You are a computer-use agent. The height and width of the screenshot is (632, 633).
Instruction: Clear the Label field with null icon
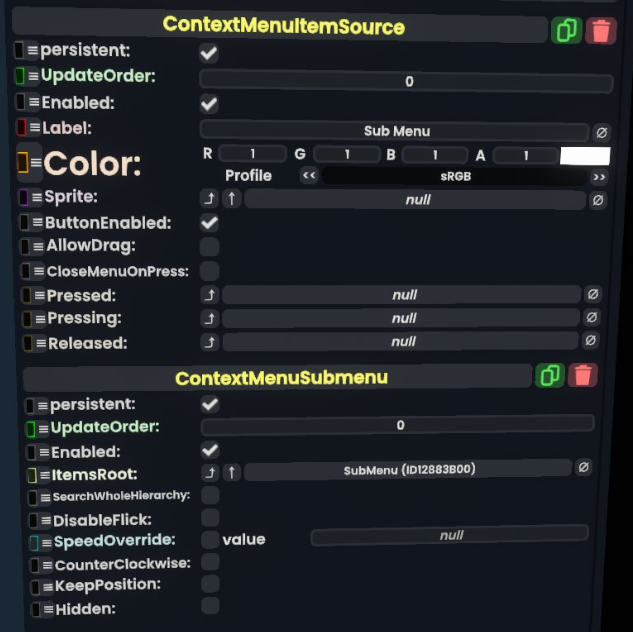(x=601, y=131)
